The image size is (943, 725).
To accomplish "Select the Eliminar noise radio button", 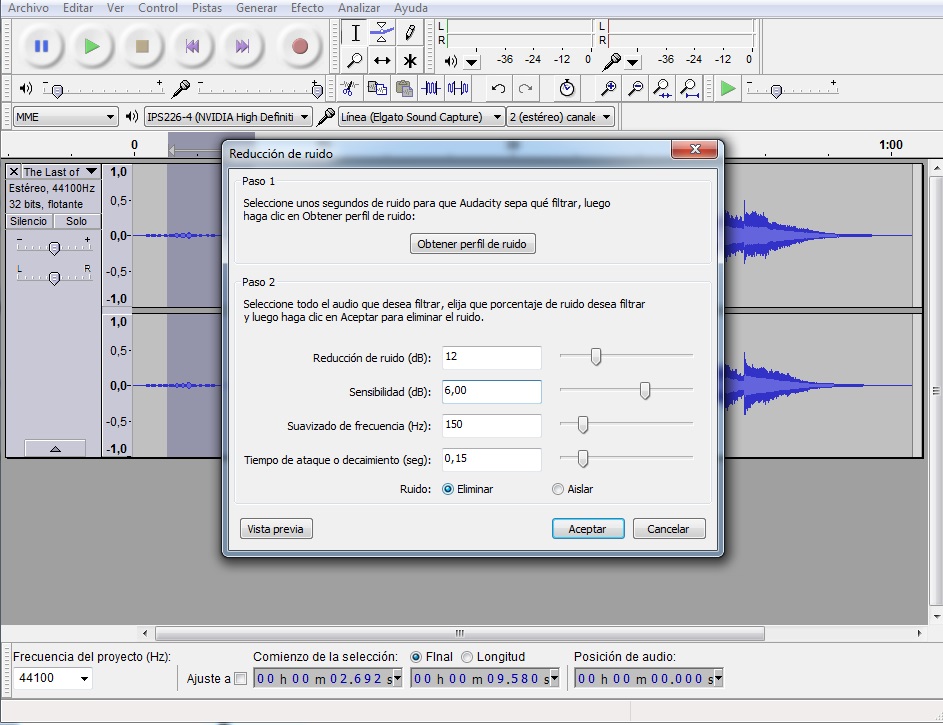I will [447, 489].
